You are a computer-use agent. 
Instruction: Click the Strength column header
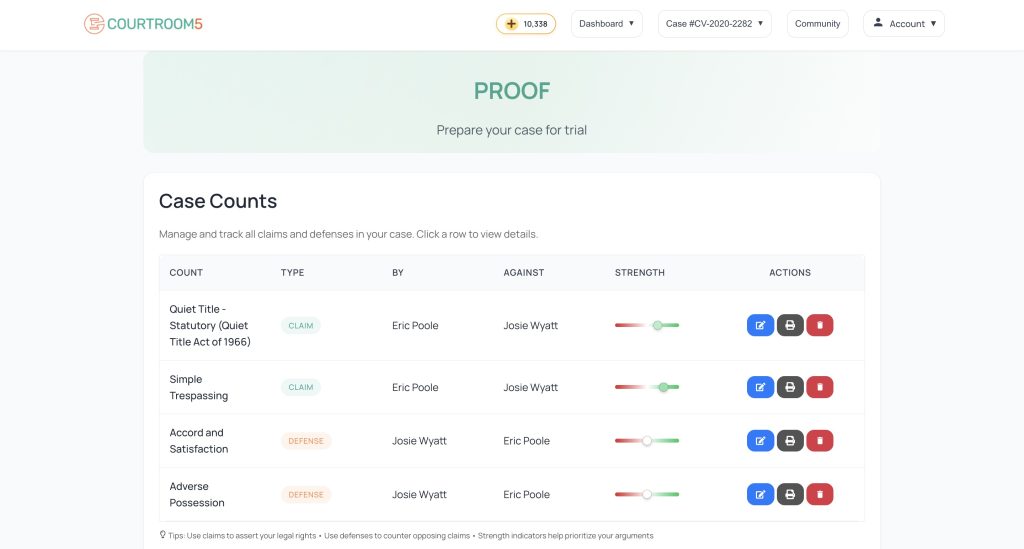click(x=640, y=272)
